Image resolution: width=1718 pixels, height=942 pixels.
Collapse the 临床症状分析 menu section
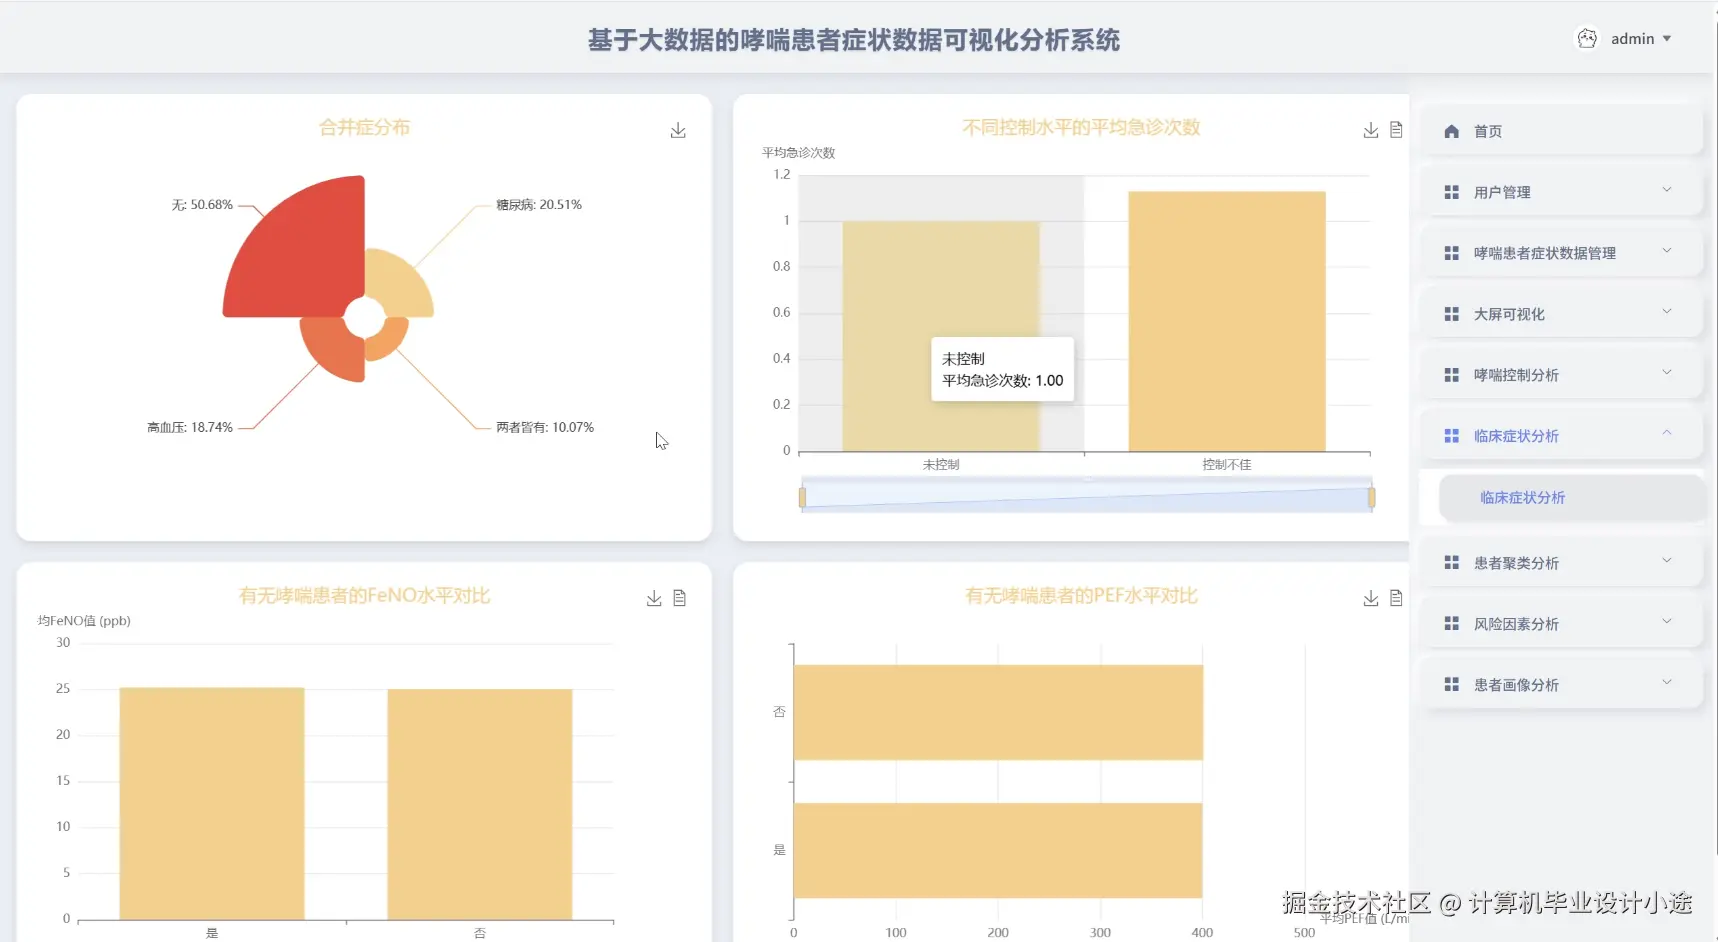tap(1665, 433)
